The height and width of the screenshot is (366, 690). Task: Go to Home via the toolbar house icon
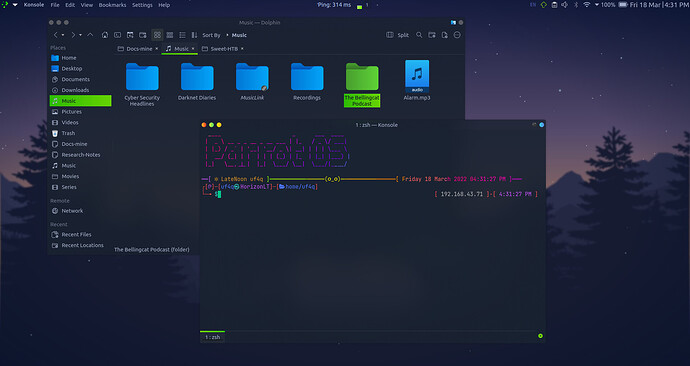tap(105, 35)
